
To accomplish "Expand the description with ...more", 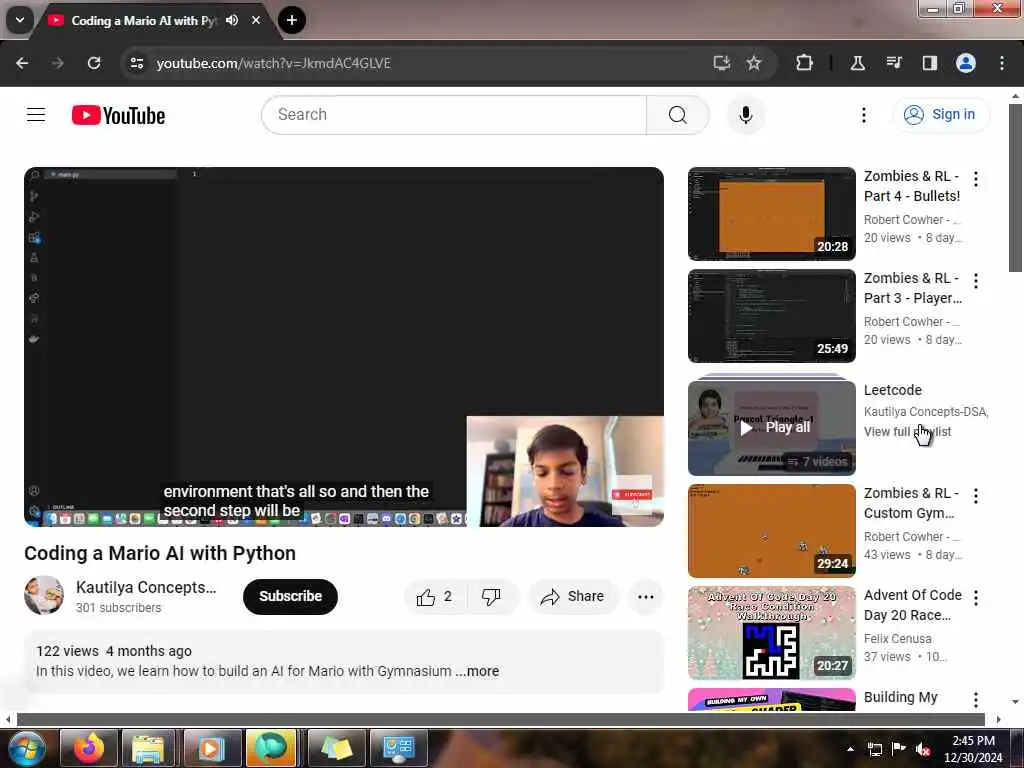I will (477, 671).
